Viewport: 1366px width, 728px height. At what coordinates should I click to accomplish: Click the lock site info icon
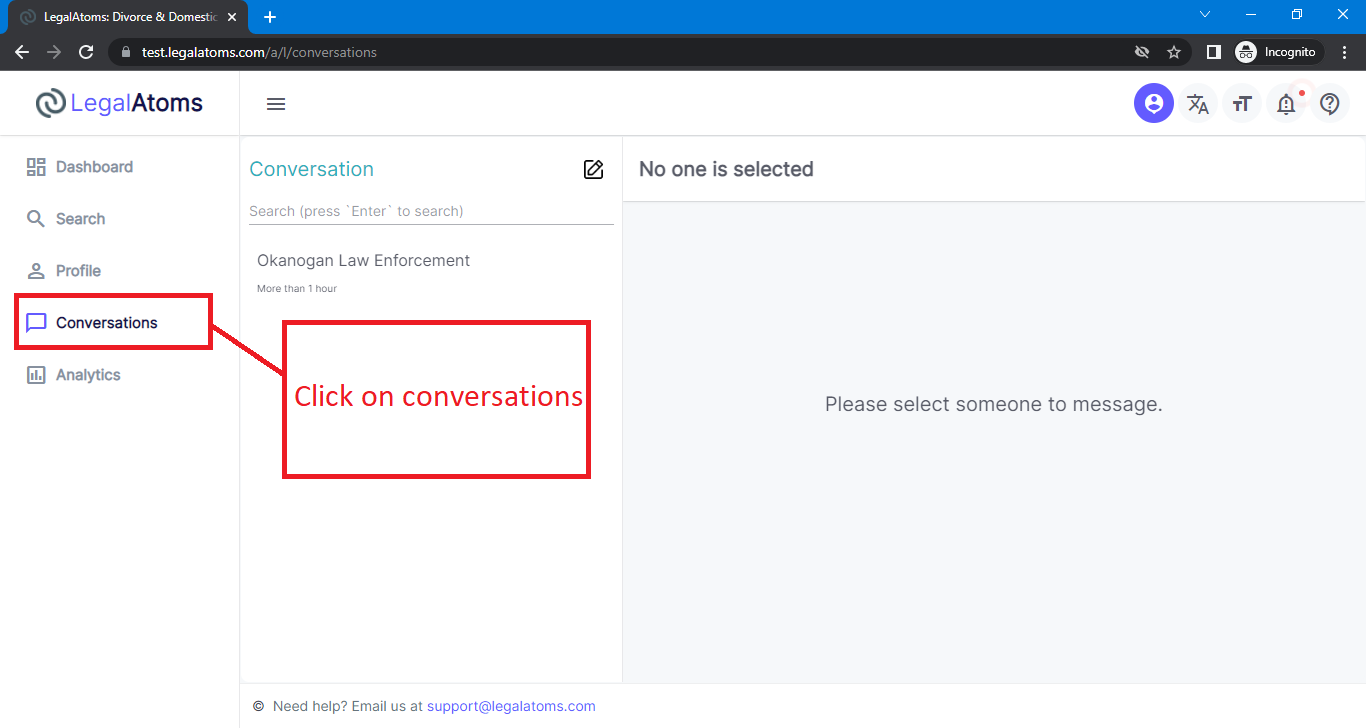click(x=126, y=52)
